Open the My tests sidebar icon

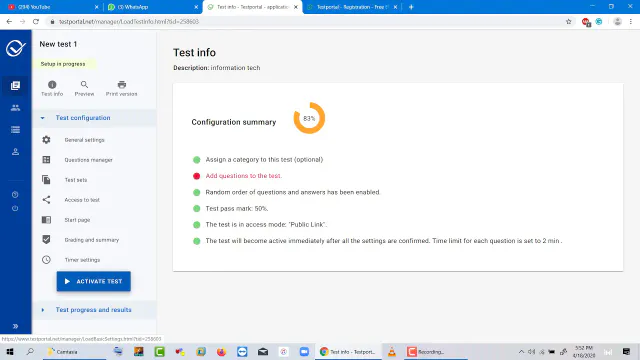16,85
